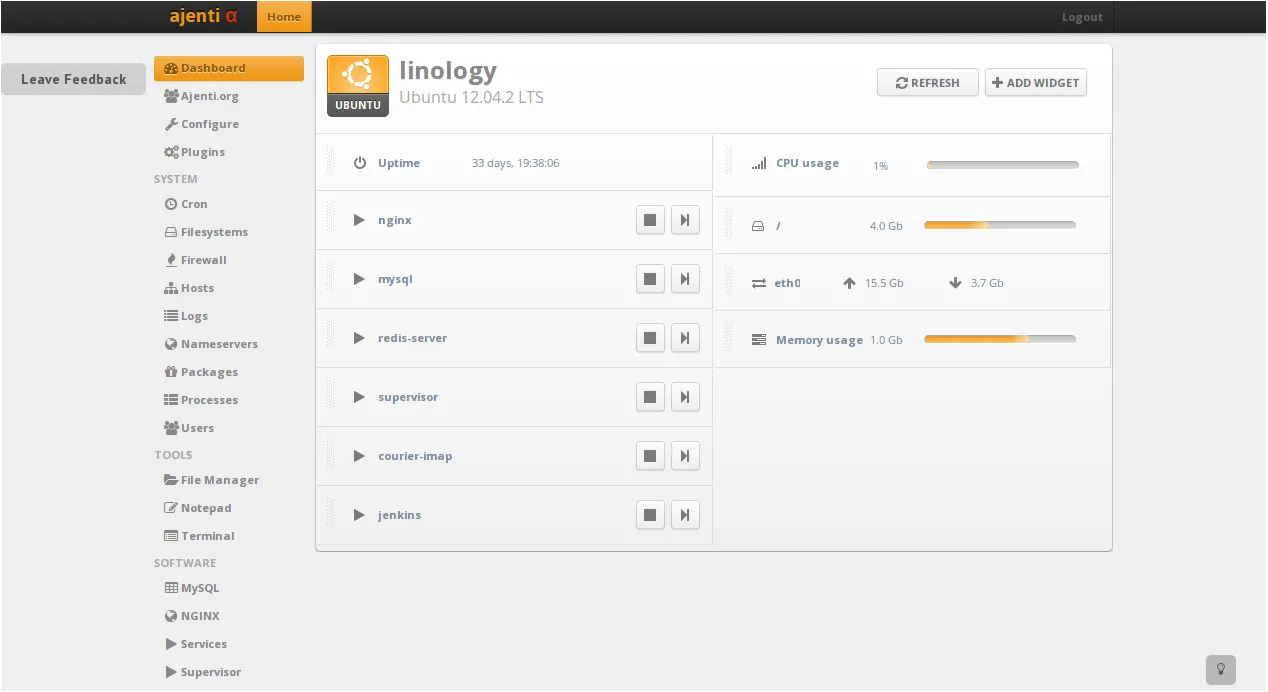The width and height of the screenshot is (1268, 692).
Task: Go to the Home tab
Action: [x=284, y=17]
